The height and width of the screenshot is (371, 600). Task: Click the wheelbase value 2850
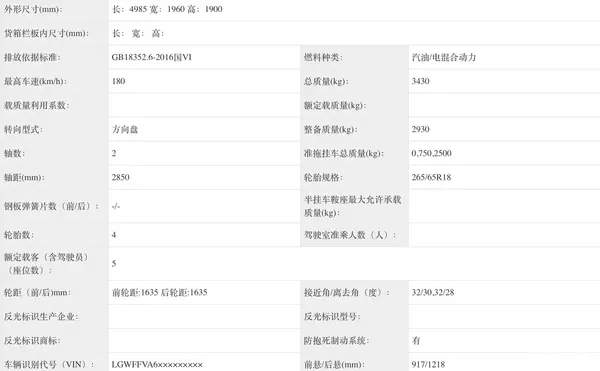(121, 177)
